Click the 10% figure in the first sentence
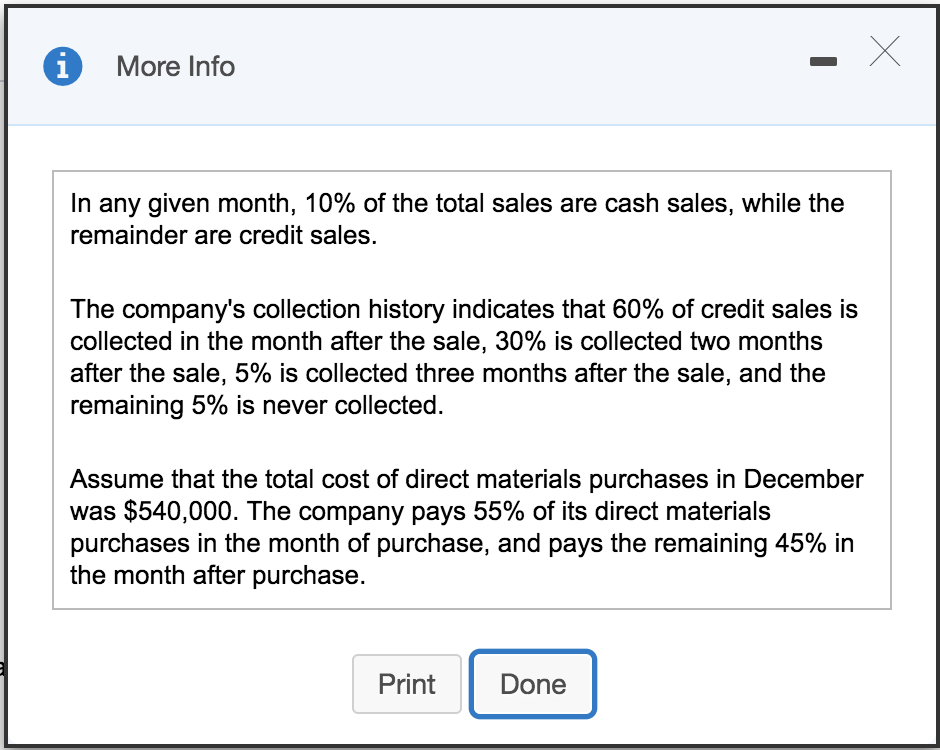Image resolution: width=940 pixels, height=750 pixels. [330, 203]
